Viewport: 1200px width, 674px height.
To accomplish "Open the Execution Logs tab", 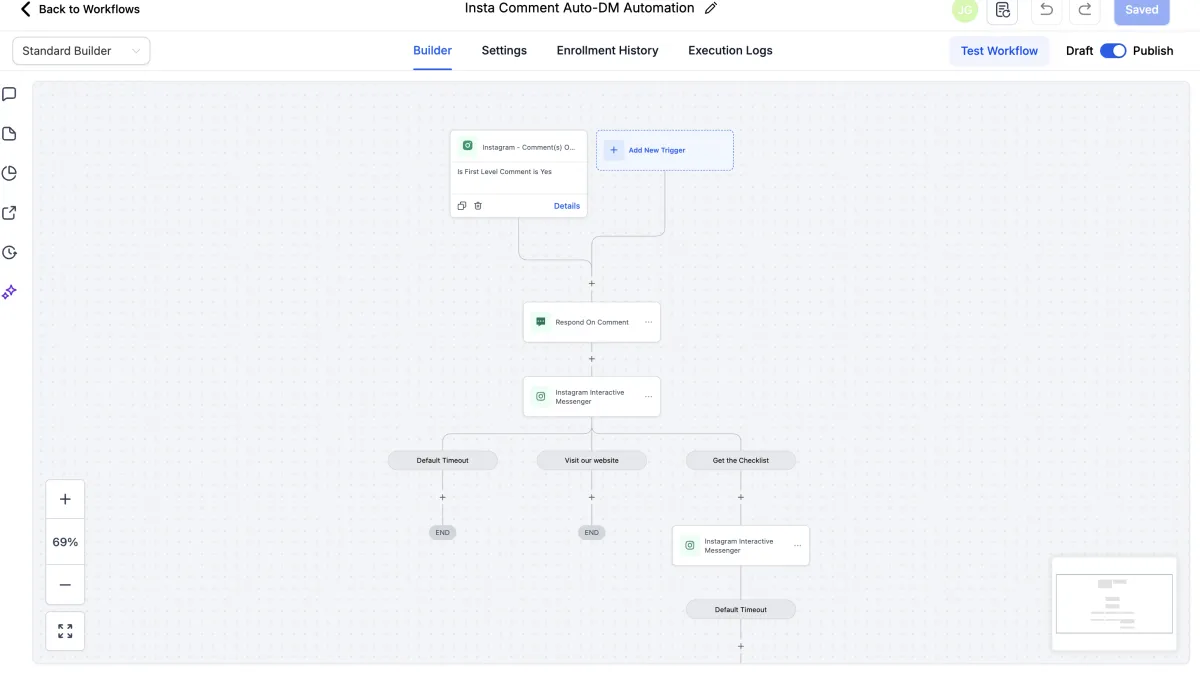I will click(x=730, y=51).
